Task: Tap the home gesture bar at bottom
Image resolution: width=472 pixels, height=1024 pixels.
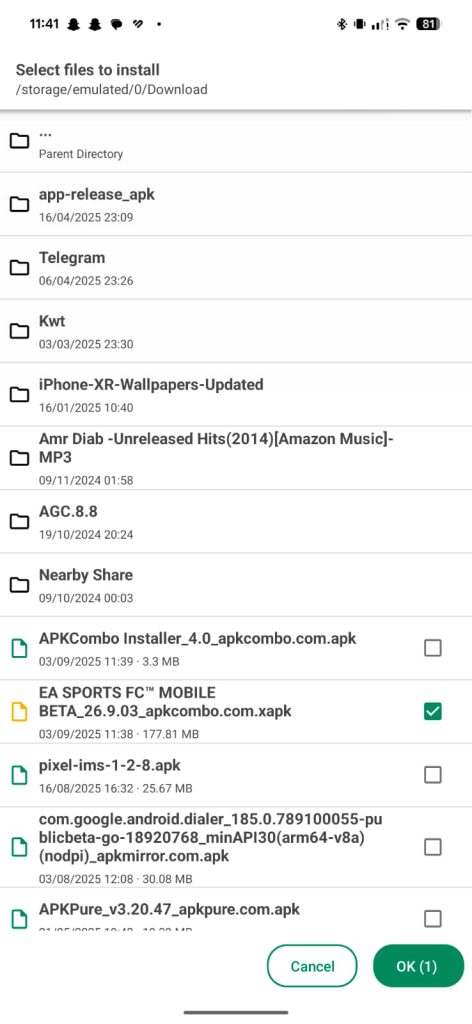Action: click(236, 1012)
